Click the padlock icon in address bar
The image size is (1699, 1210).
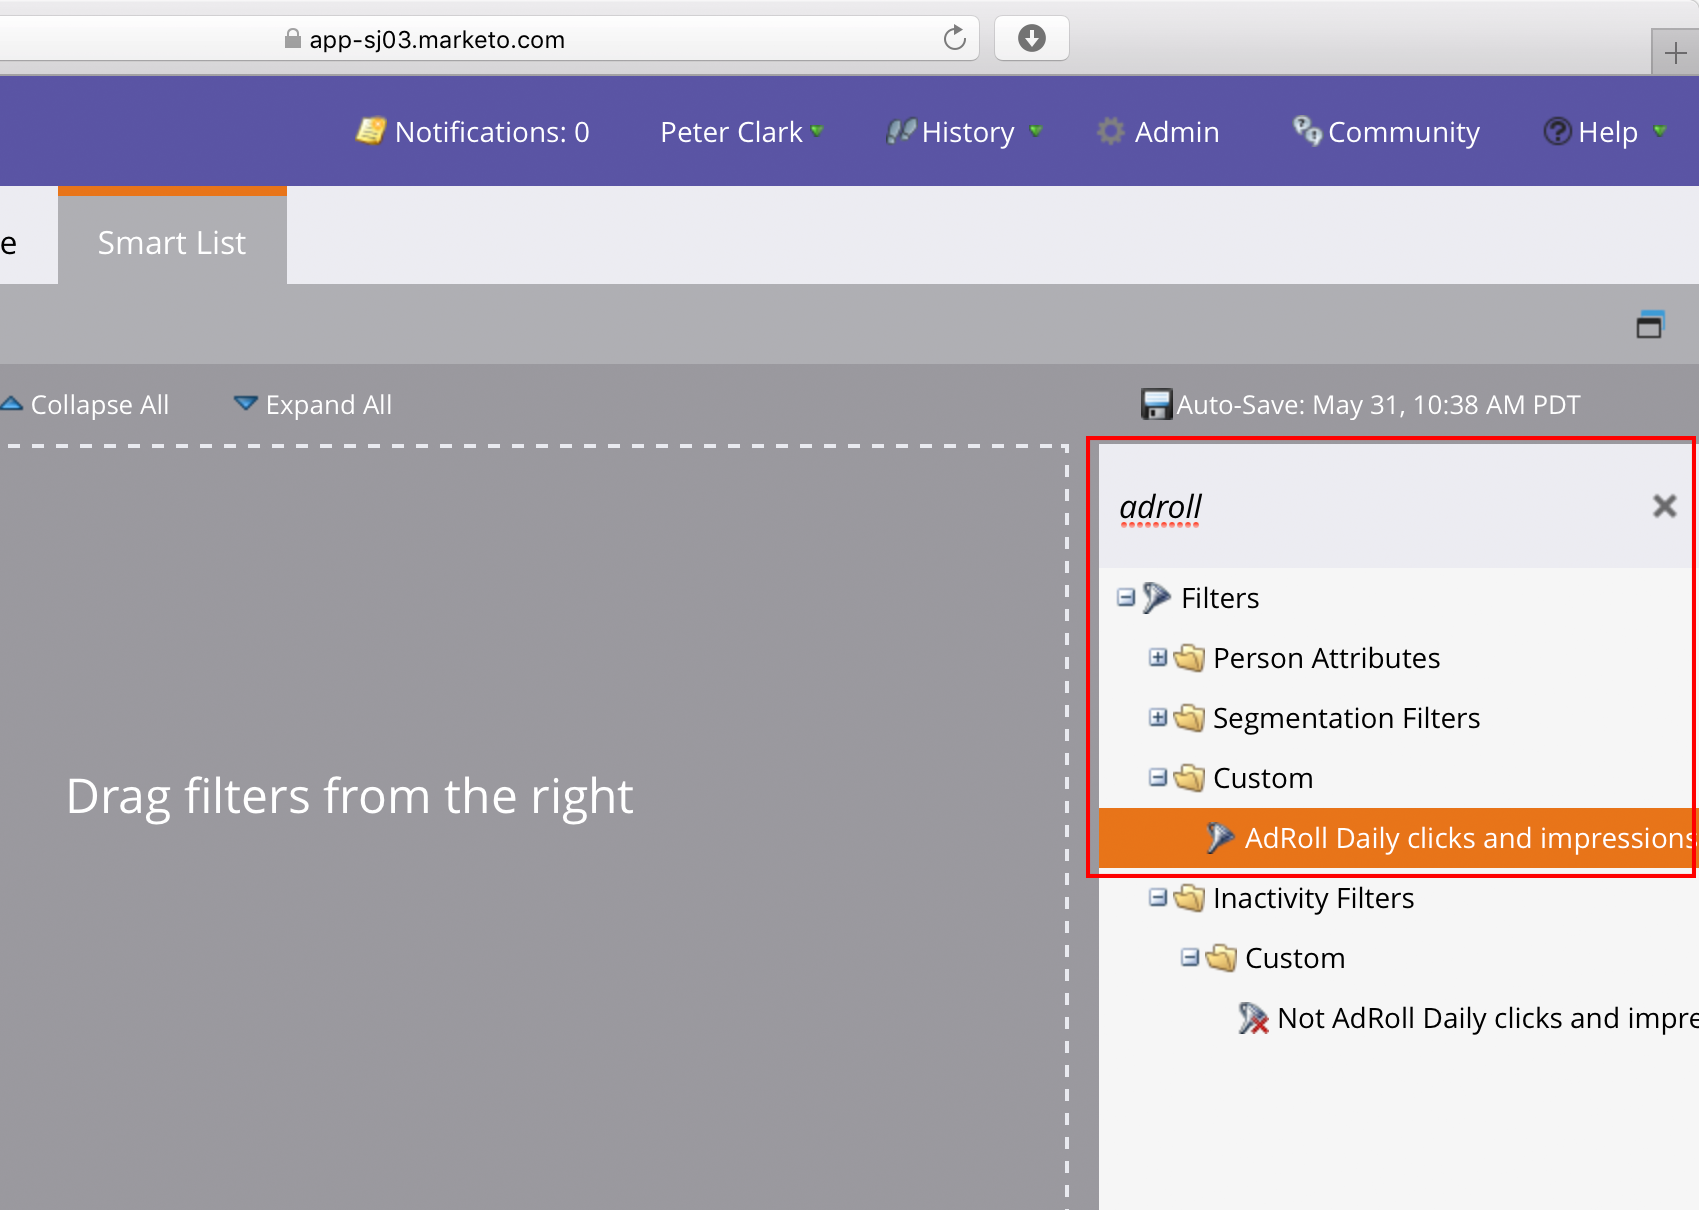click(293, 38)
